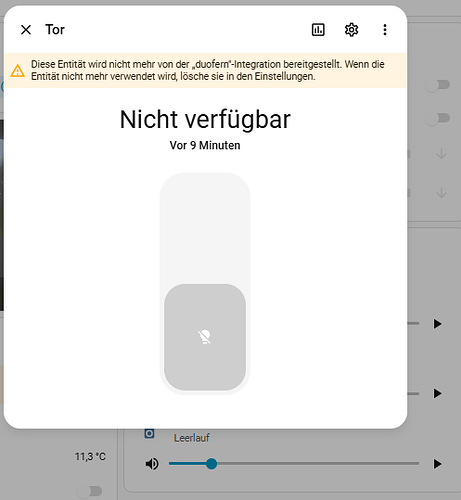Toggle the switch right of Nicht verfügbar heading
This screenshot has height=500, width=461.
click(438, 118)
